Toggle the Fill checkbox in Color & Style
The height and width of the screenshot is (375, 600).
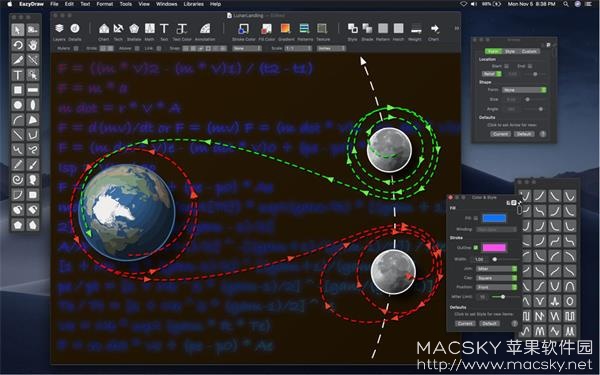click(476, 218)
